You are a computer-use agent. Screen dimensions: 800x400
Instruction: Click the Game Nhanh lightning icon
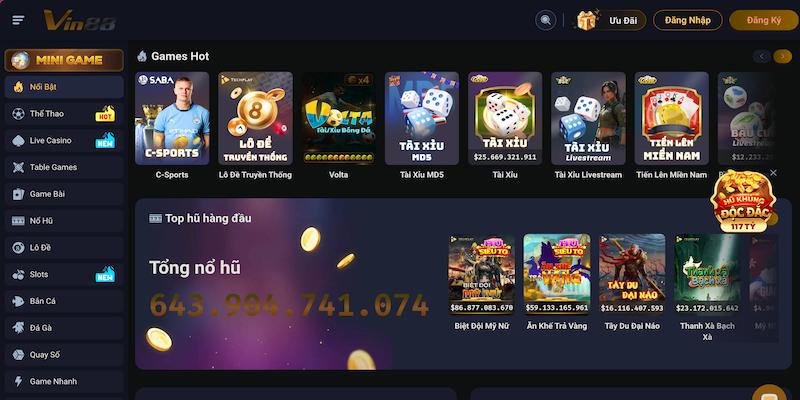coord(18,382)
